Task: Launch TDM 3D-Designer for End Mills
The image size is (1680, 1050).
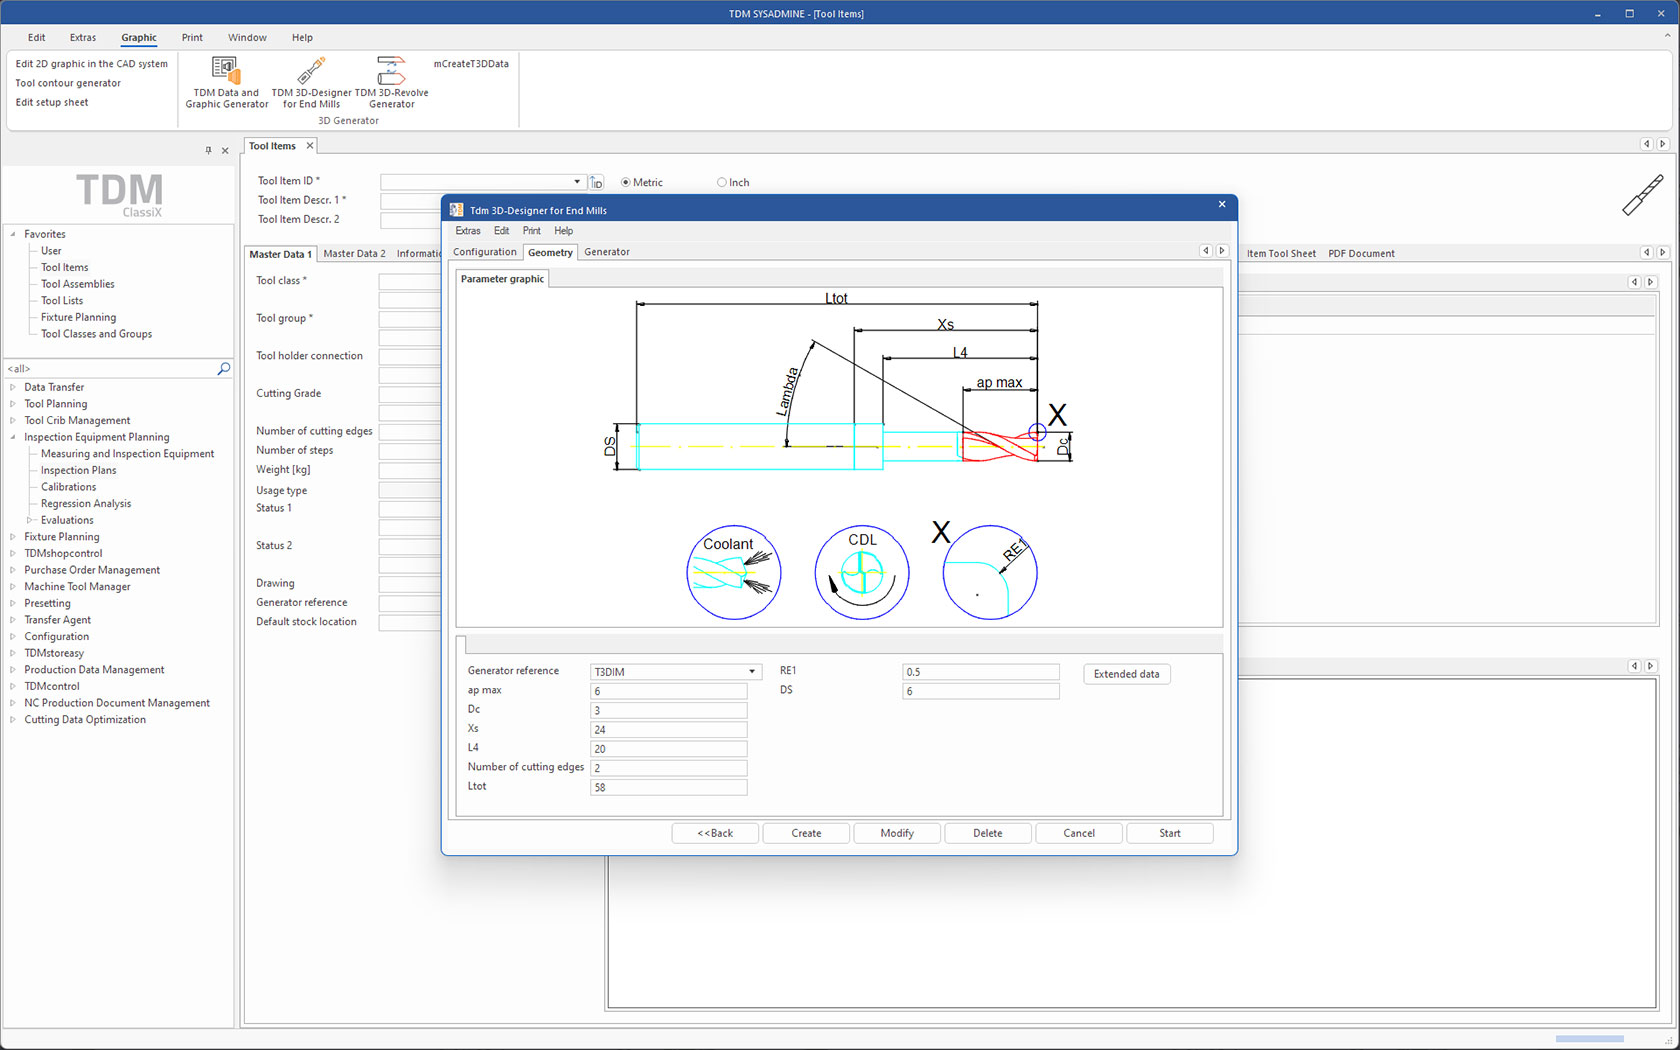Action: (x=311, y=82)
